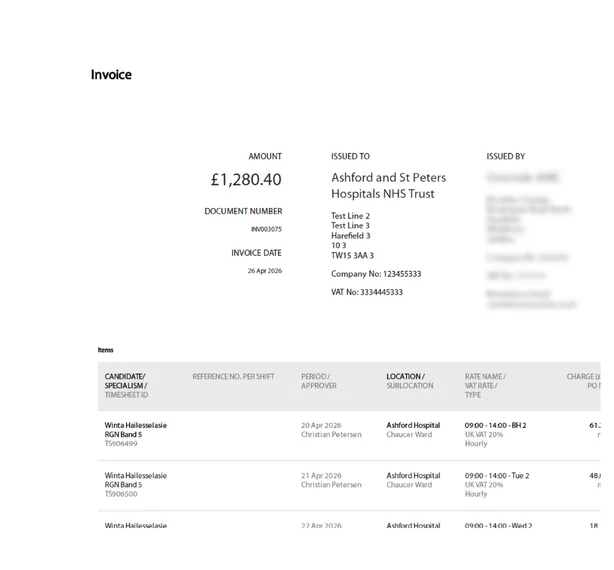The width and height of the screenshot is (614, 570).
Task: Click rate name 09:00 - 14:00 - BH 2
Action: (495, 425)
